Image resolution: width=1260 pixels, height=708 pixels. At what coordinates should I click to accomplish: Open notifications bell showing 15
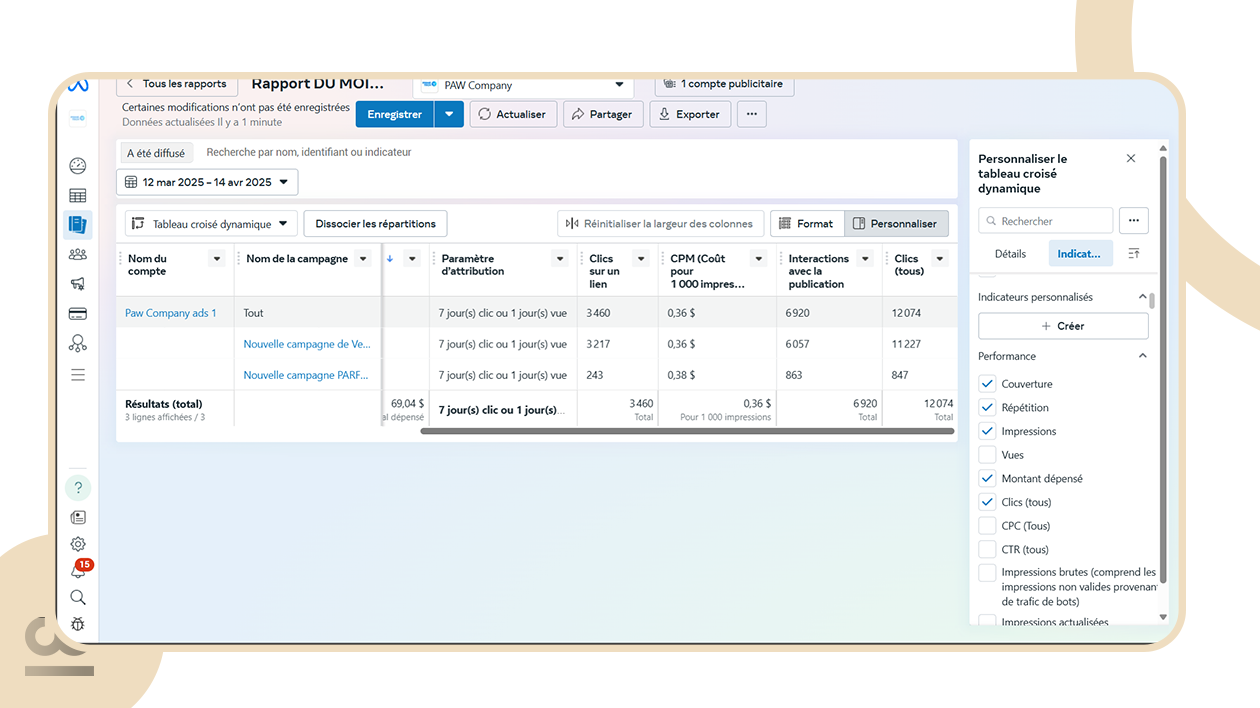pos(79,570)
